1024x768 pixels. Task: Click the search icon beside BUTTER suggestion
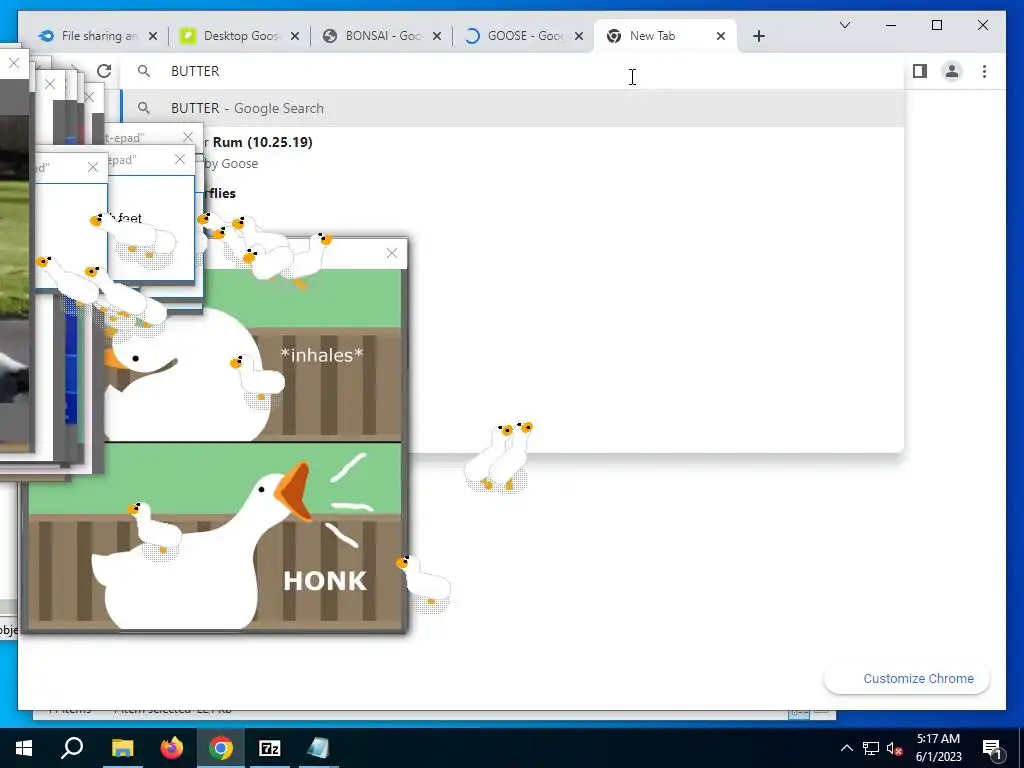point(144,108)
